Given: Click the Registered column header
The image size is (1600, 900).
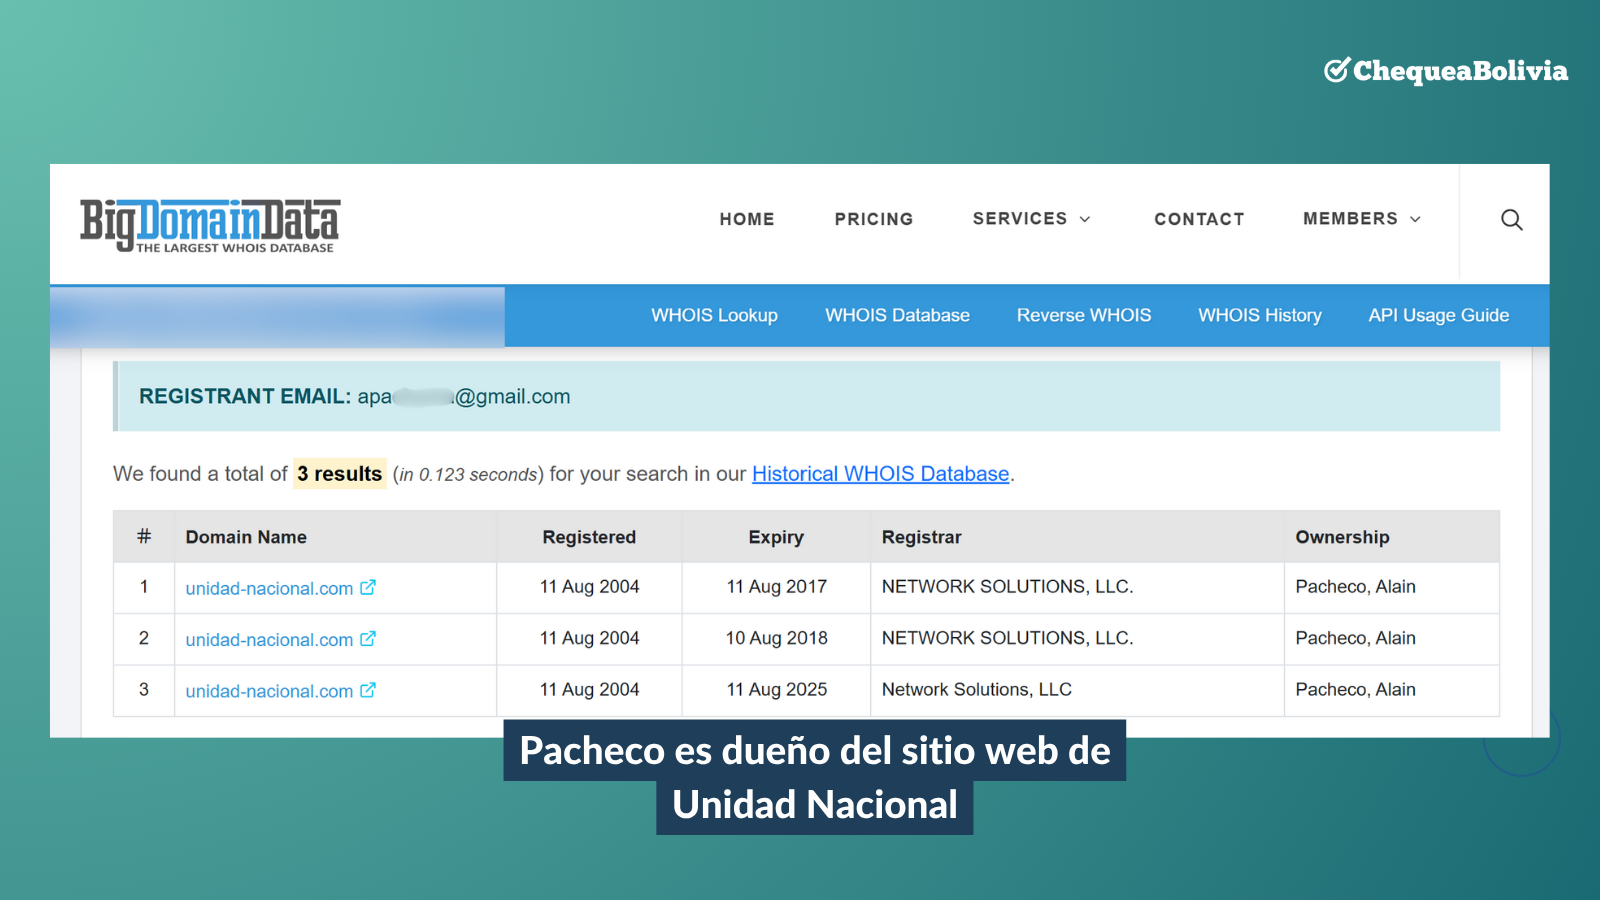Looking at the screenshot, I should pyautogui.click(x=589, y=537).
